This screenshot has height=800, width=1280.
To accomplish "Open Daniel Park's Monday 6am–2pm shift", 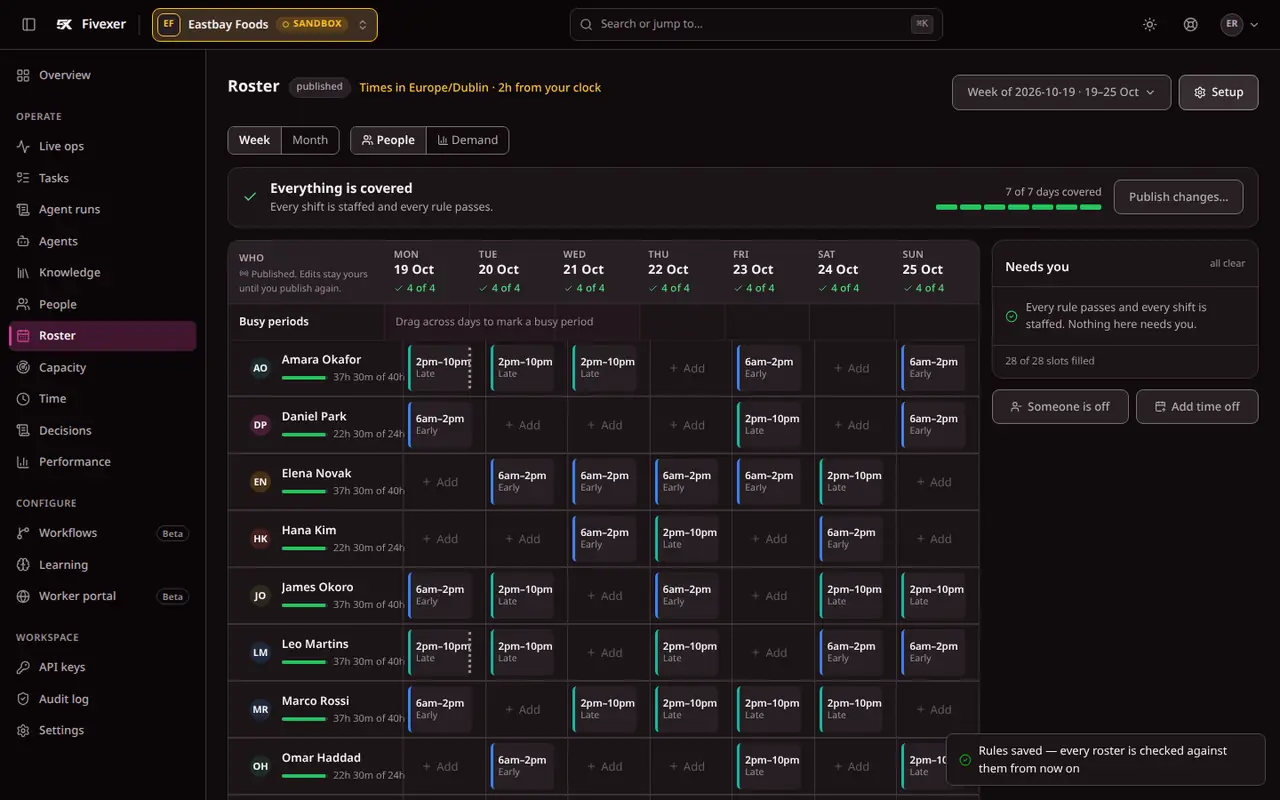I will [x=440, y=425].
